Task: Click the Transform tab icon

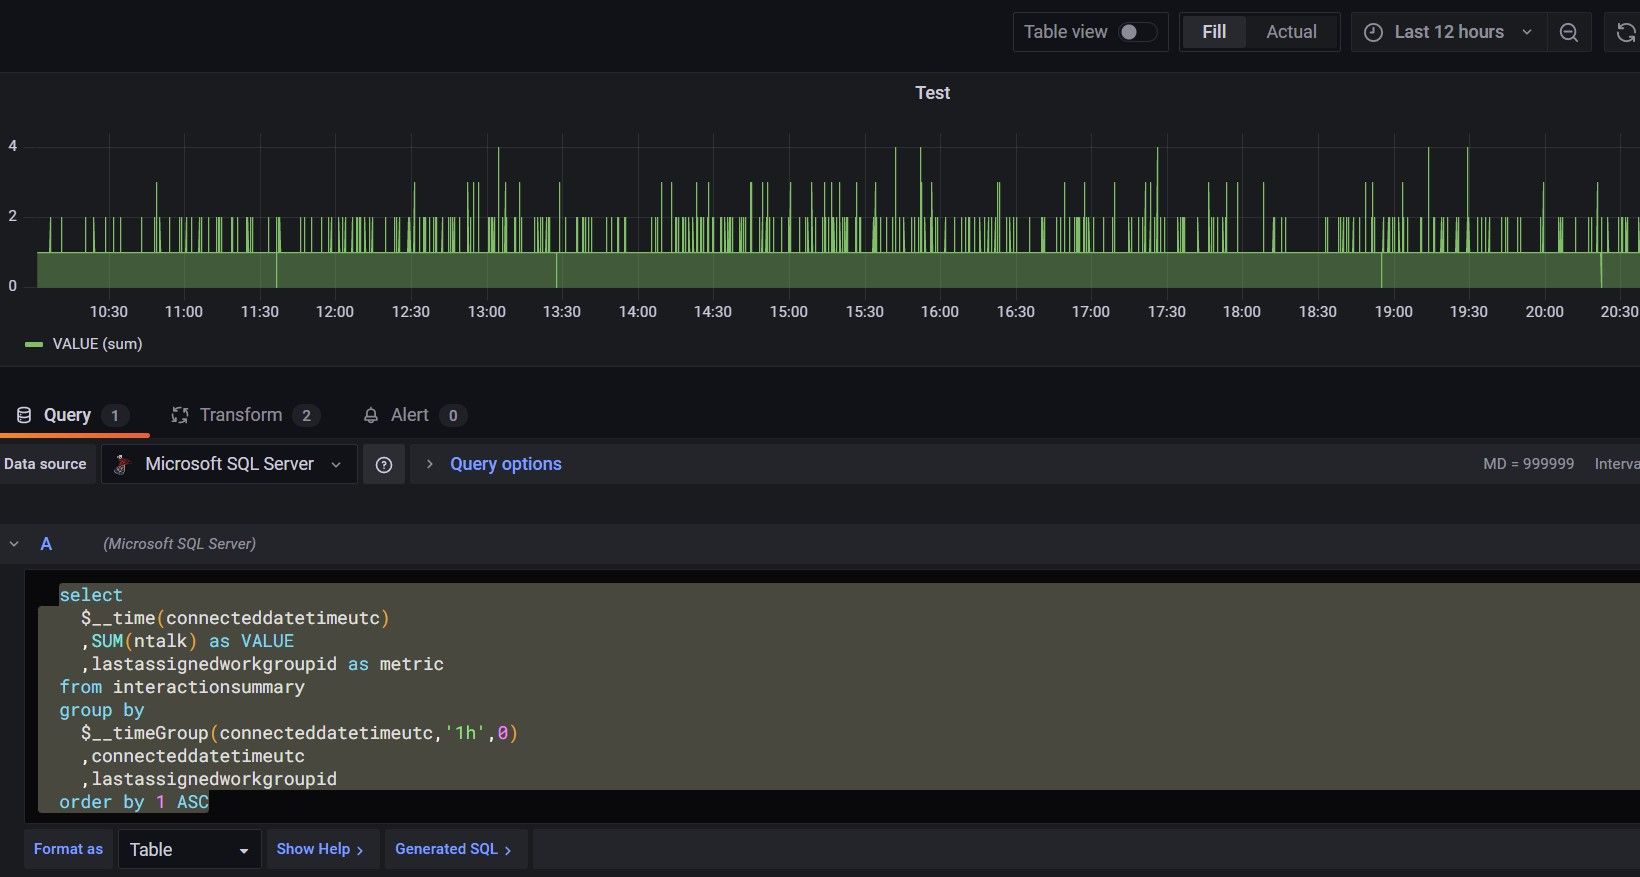Action: 180,415
